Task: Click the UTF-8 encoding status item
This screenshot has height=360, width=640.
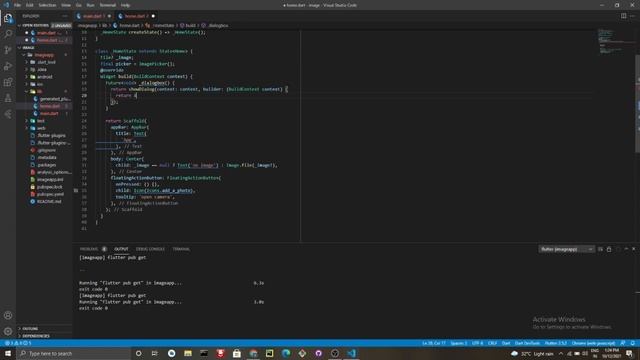Action: coord(478,343)
